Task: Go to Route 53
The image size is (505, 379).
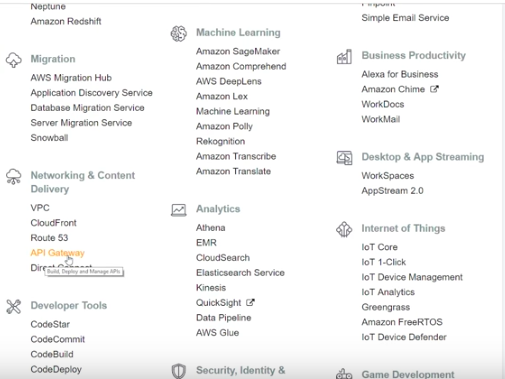Action: 49,238
